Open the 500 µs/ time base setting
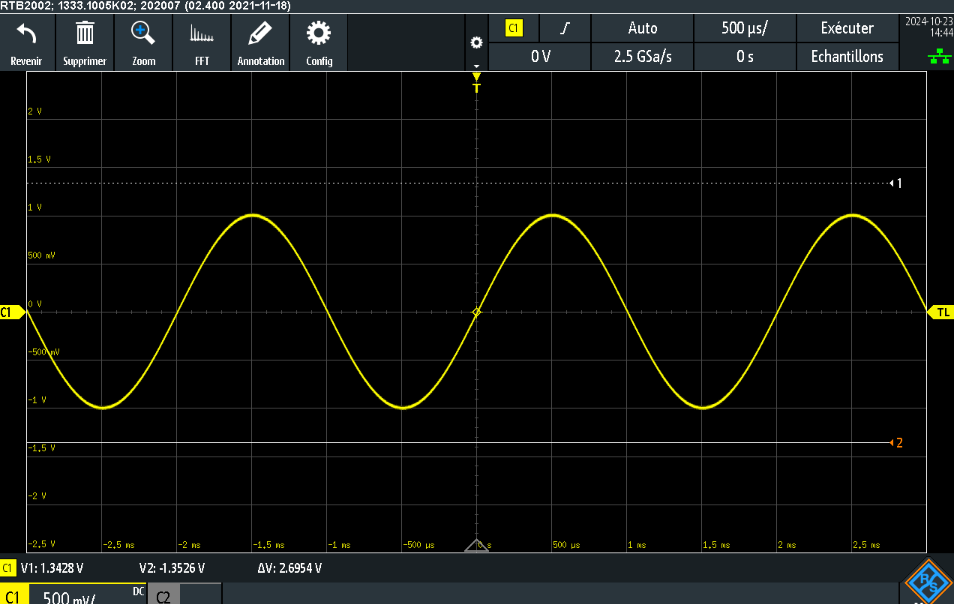Image resolution: width=954 pixels, height=604 pixels. 744,28
